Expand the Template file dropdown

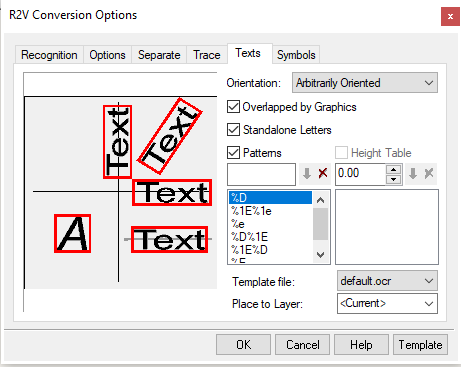[x=387, y=281]
